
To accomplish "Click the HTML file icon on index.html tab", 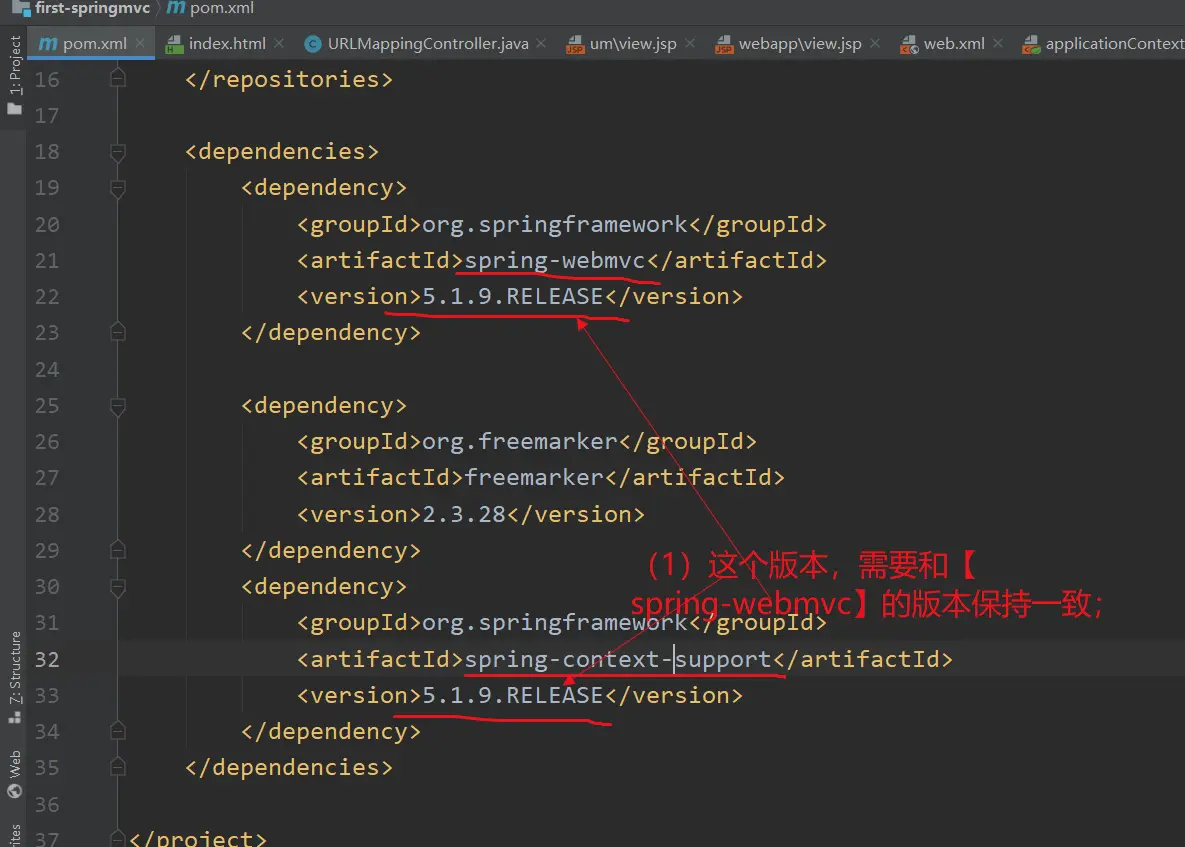I will pos(175,45).
